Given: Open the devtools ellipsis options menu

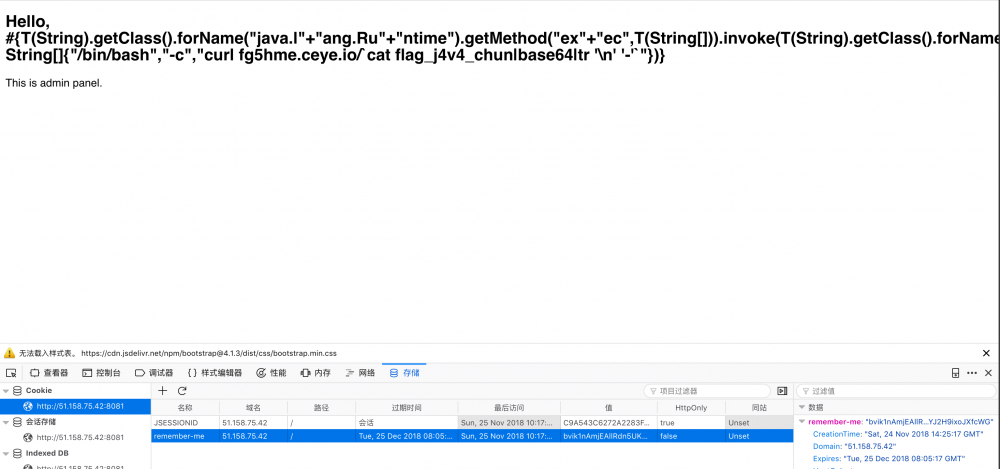Looking at the screenshot, I should point(972,373).
